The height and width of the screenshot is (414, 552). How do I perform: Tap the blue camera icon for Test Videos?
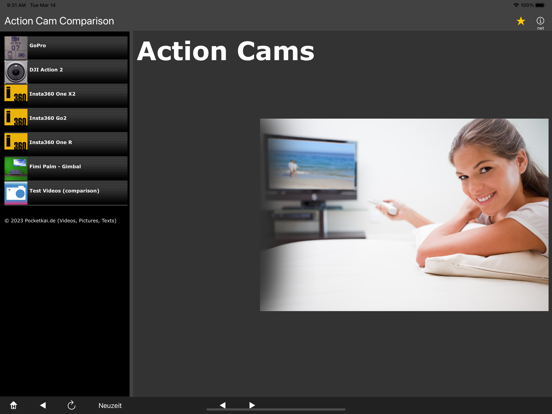[16, 193]
